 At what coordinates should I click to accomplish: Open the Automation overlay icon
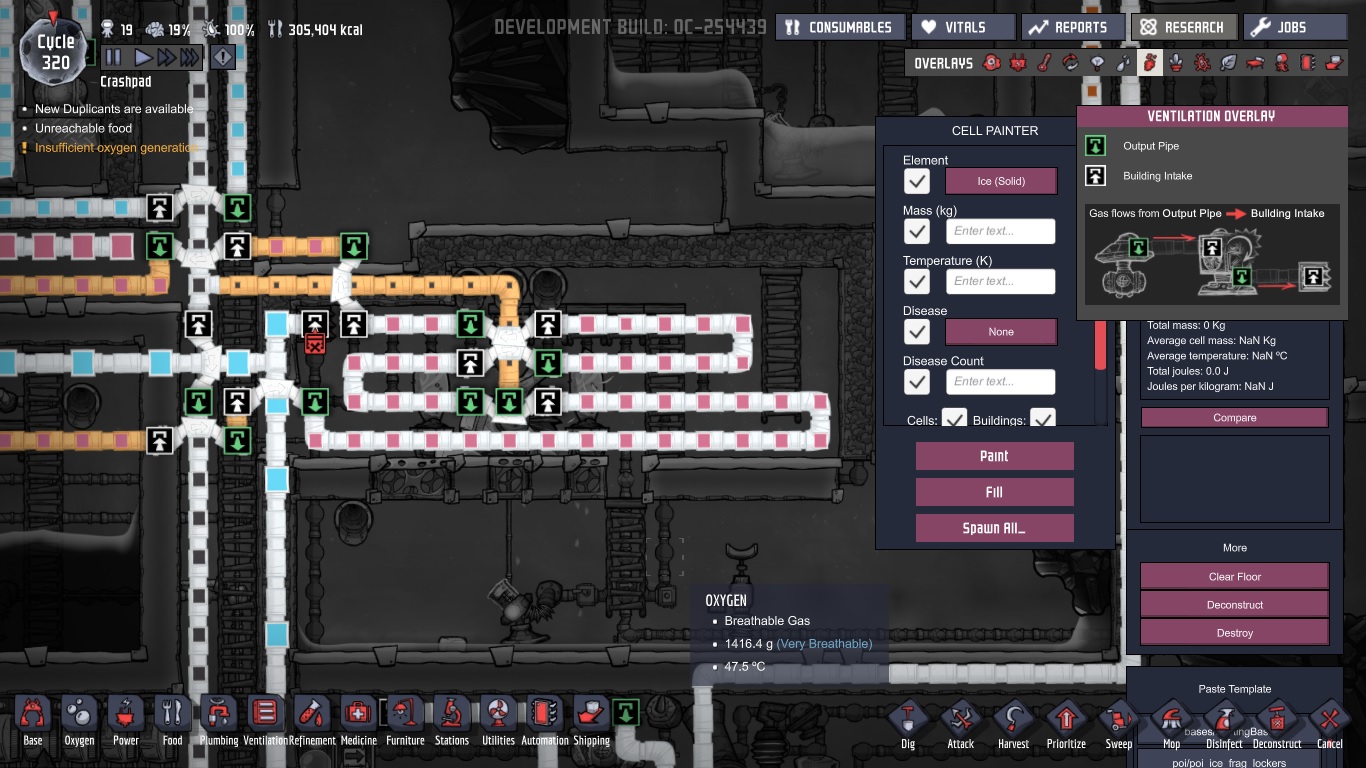coord(1308,63)
